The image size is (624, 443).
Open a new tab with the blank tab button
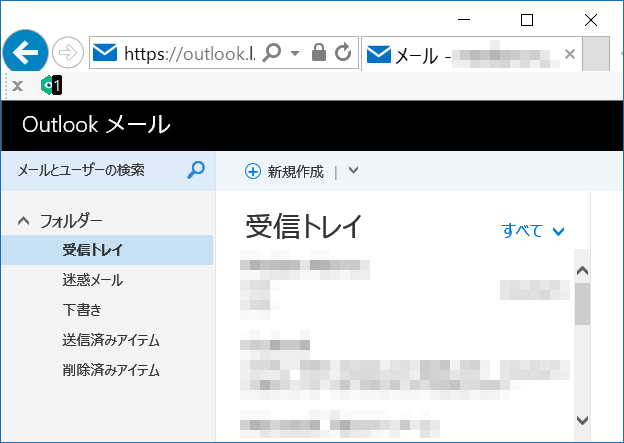point(596,54)
